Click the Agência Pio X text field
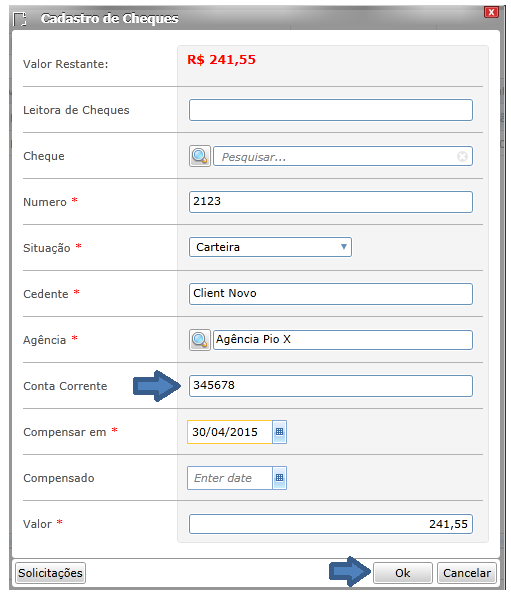This screenshot has height=596, width=511. (x=343, y=340)
